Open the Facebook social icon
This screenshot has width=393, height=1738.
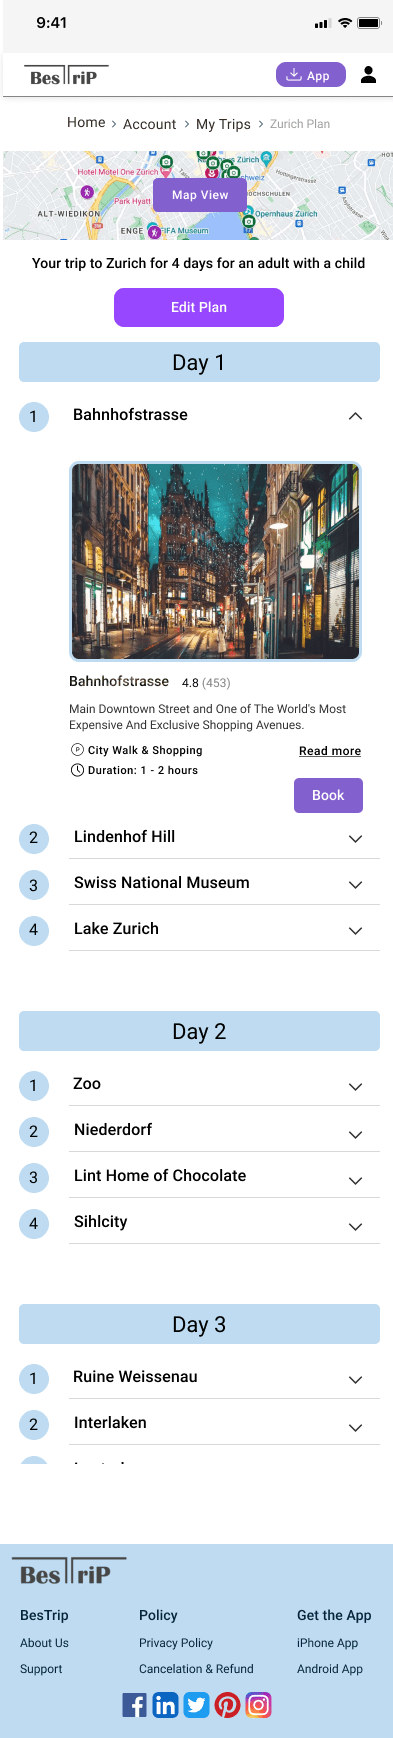click(x=134, y=1705)
